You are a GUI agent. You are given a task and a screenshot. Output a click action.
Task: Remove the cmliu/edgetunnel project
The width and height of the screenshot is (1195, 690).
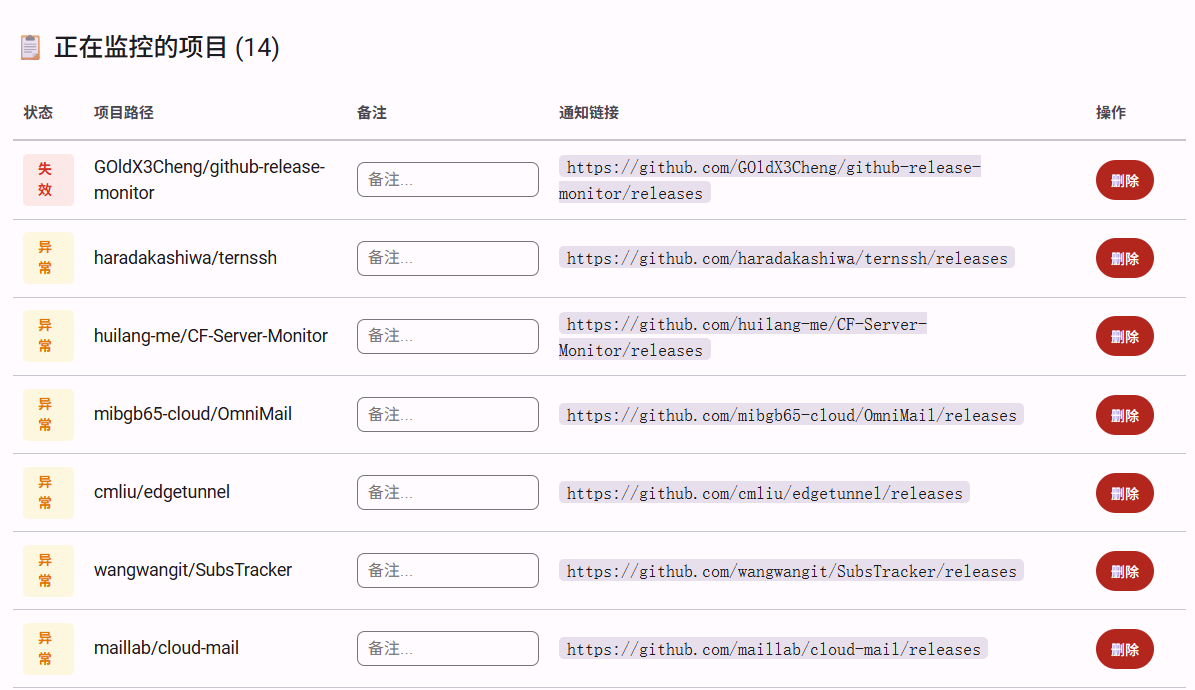1124,493
